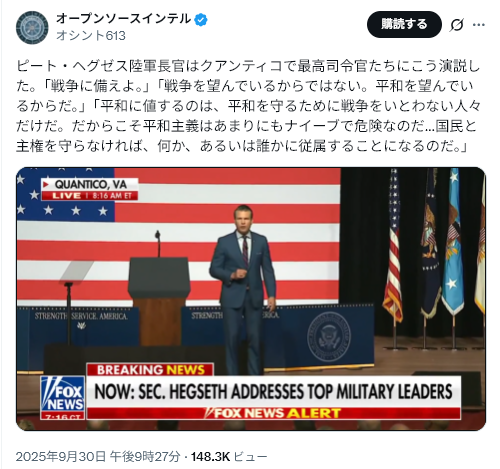
Task: Click the Japanese tweet text body
Action: 248,106
